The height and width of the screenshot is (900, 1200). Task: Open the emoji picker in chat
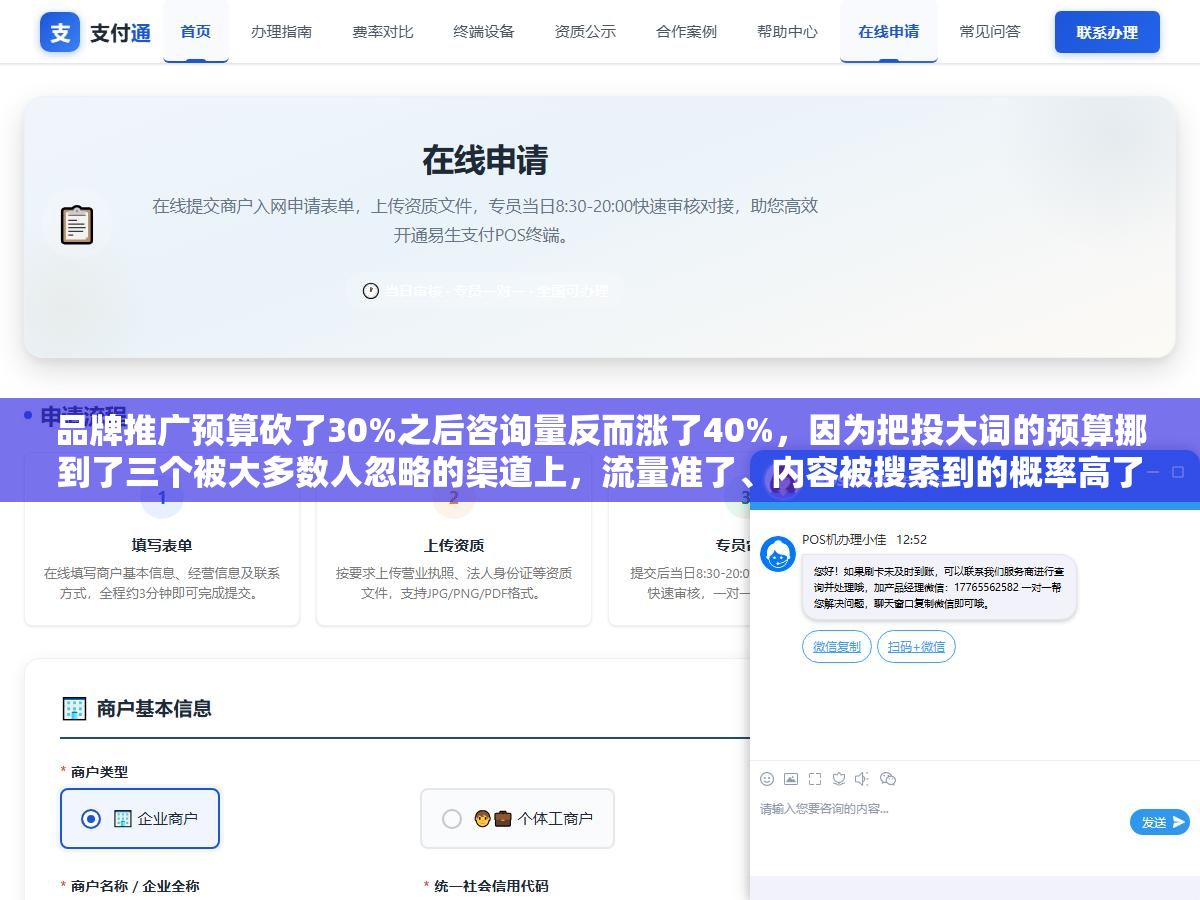(x=767, y=779)
